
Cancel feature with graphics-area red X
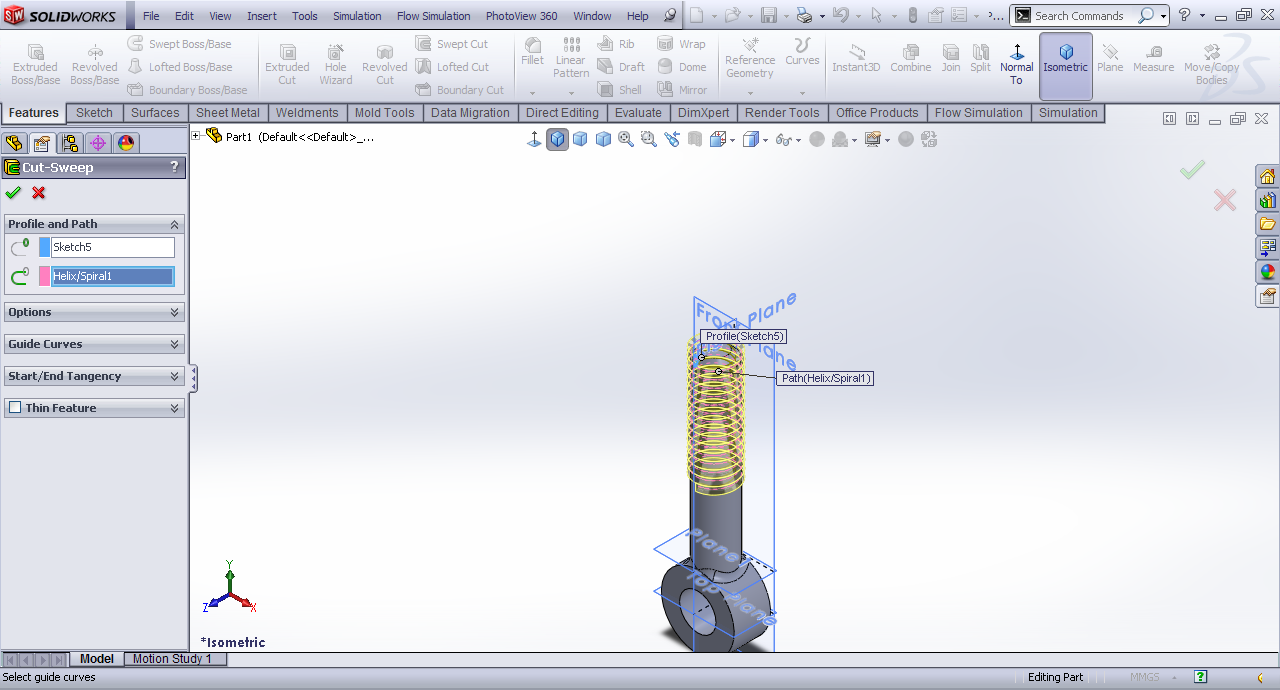tap(1225, 201)
